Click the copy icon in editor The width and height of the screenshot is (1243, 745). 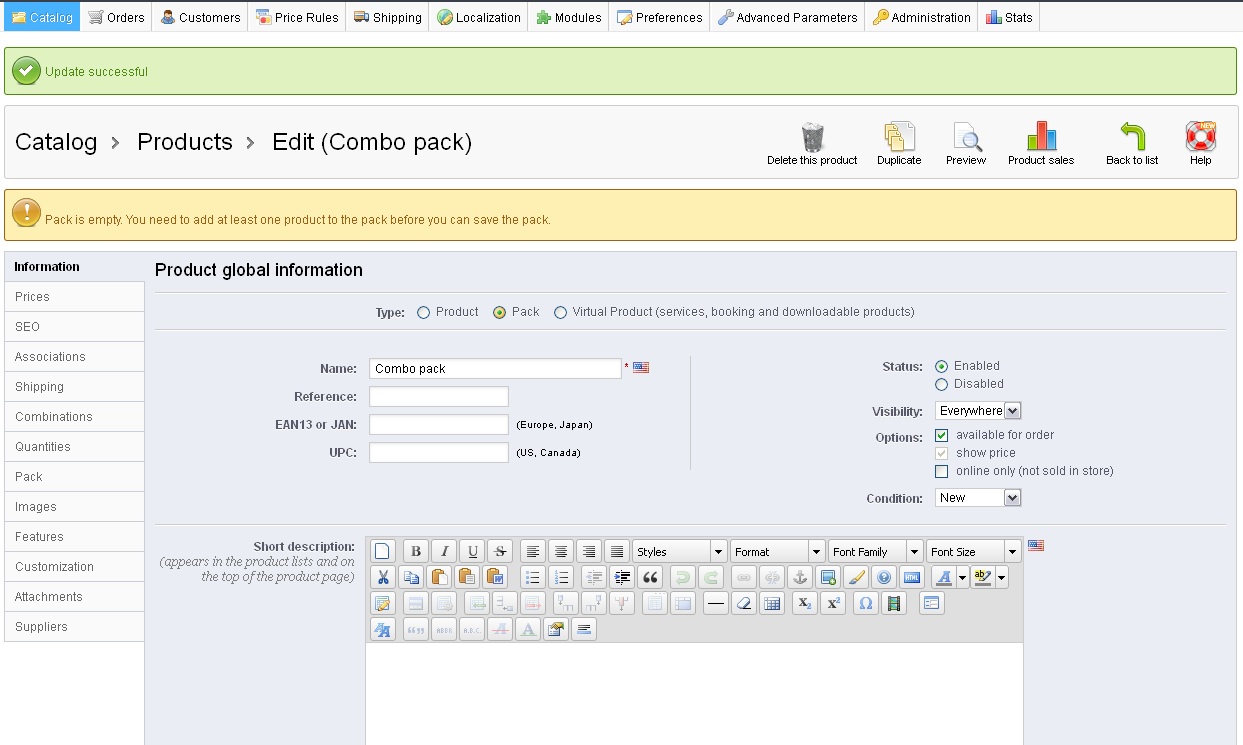[x=410, y=577]
